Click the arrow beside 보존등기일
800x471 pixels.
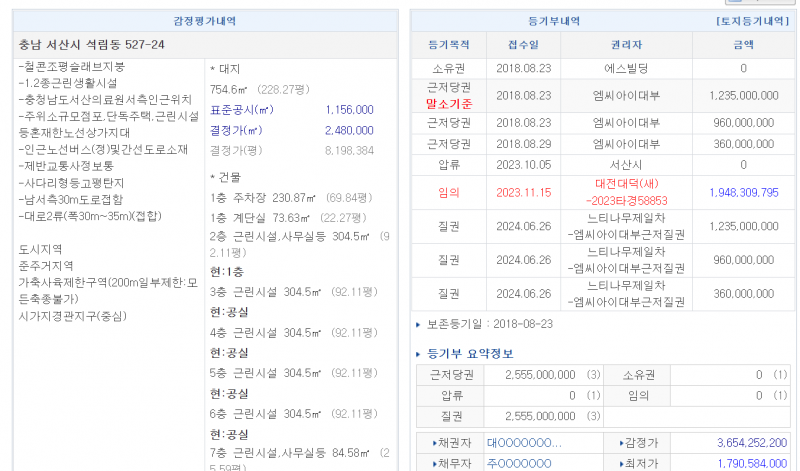pos(419,324)
